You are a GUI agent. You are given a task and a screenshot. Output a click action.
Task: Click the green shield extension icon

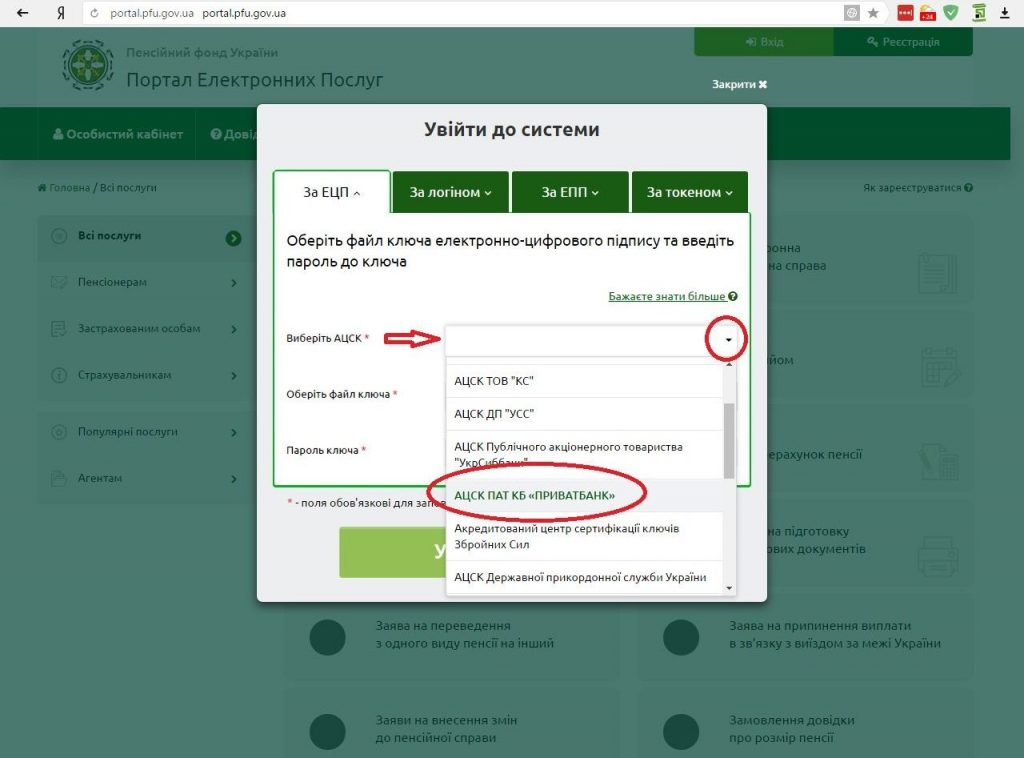(x=951, y=13)
